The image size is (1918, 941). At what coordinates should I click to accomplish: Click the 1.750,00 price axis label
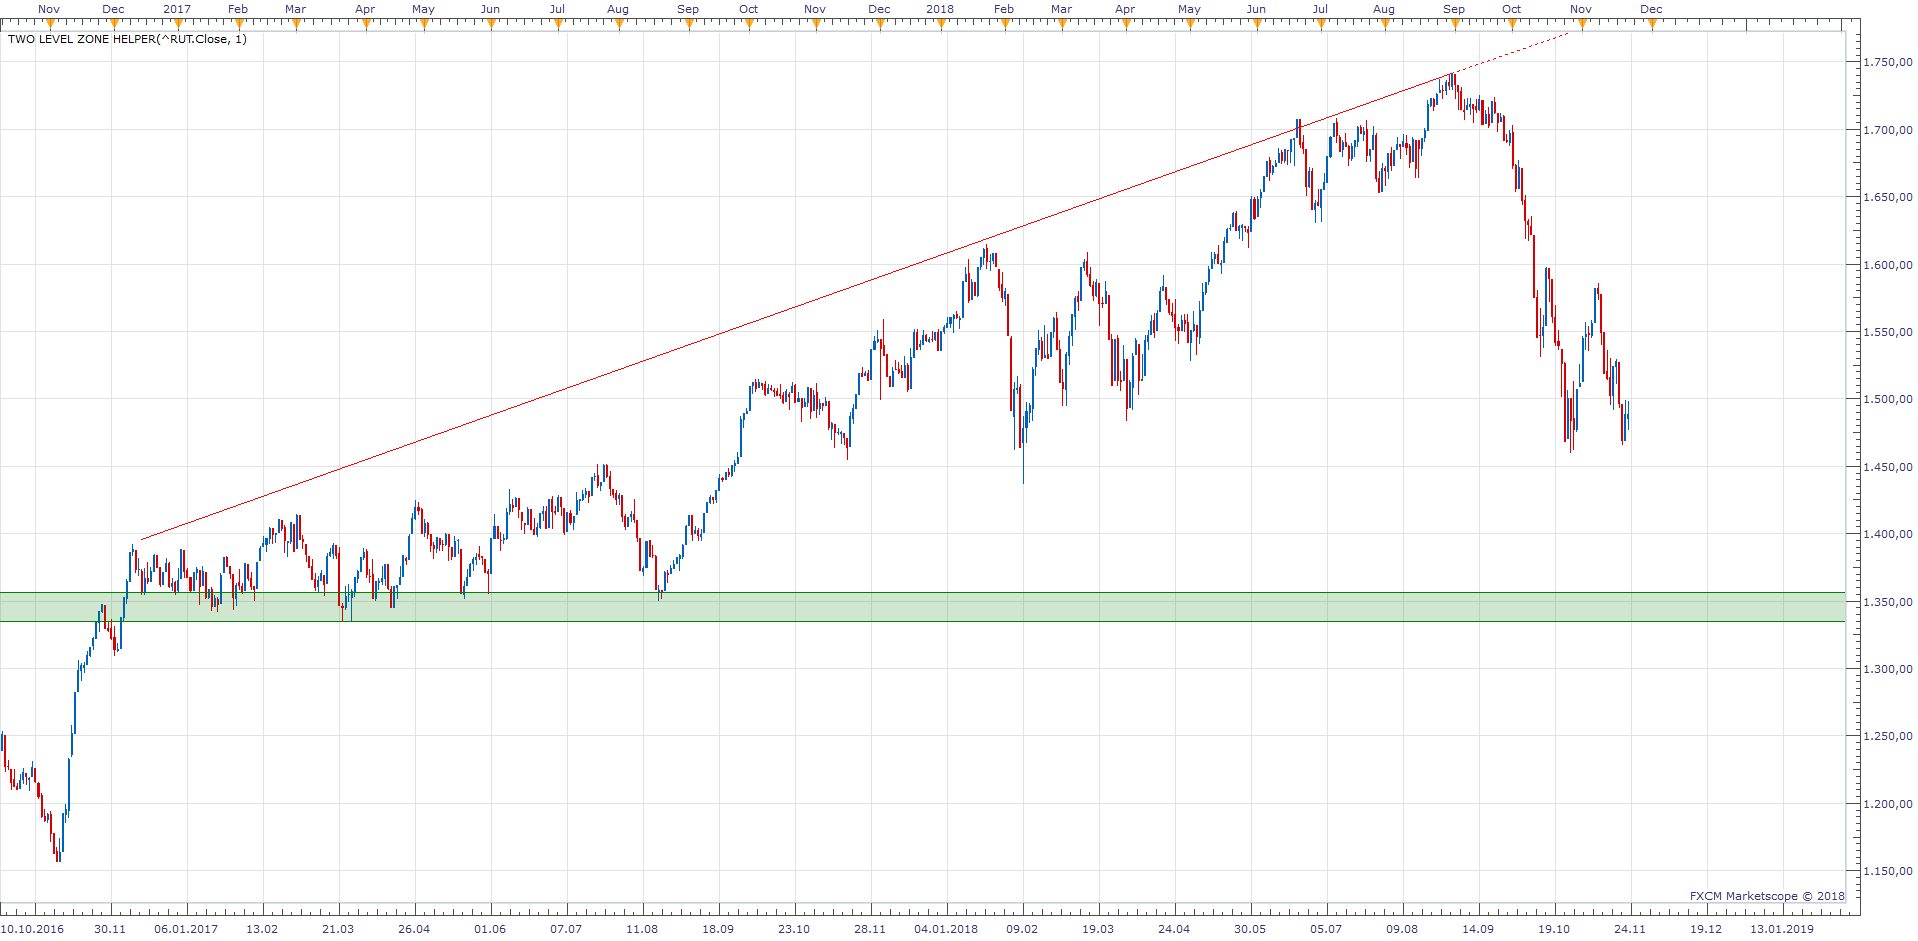tap(1887, 62)
